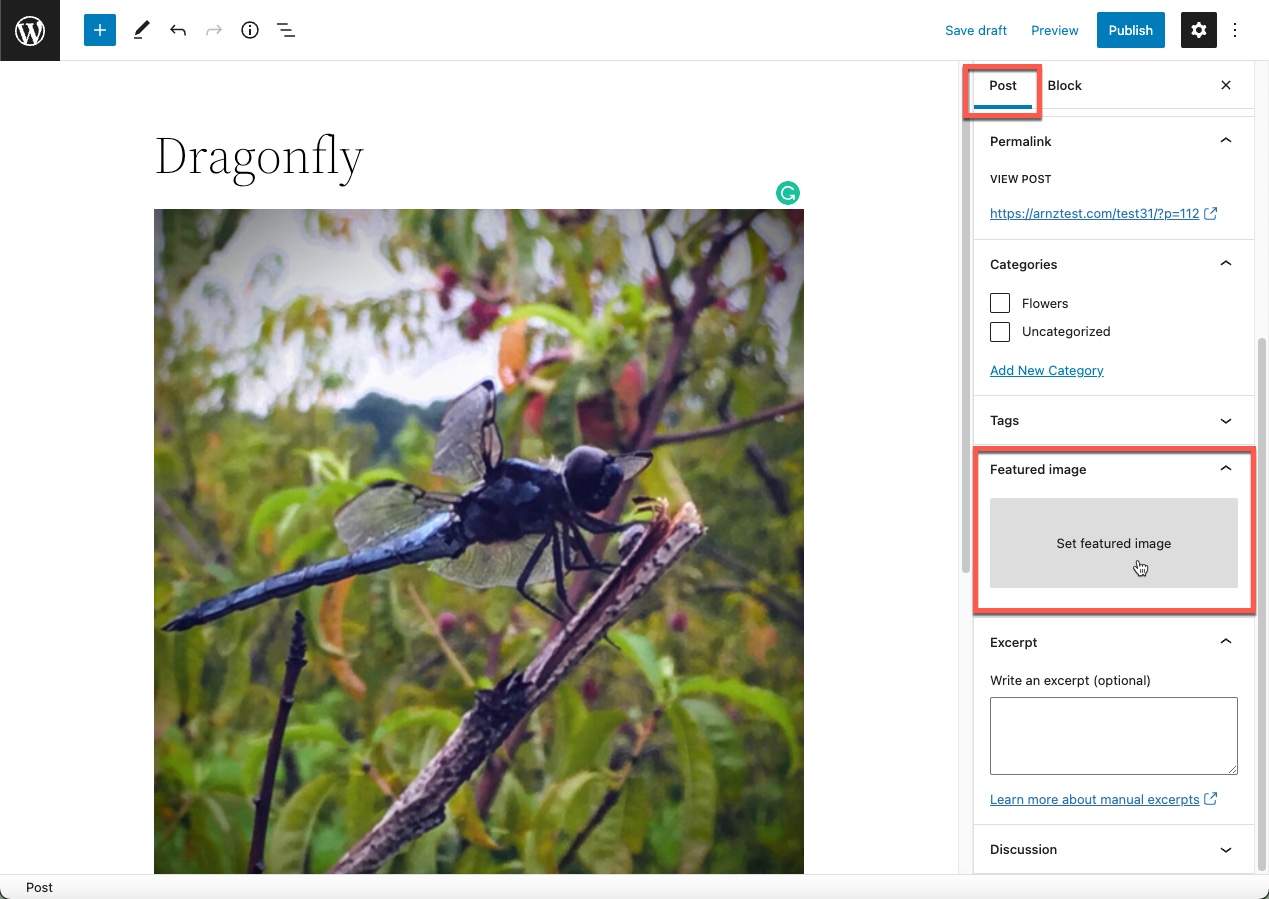
Task: Click Set featured image button
Action: tap(1114, 543)
